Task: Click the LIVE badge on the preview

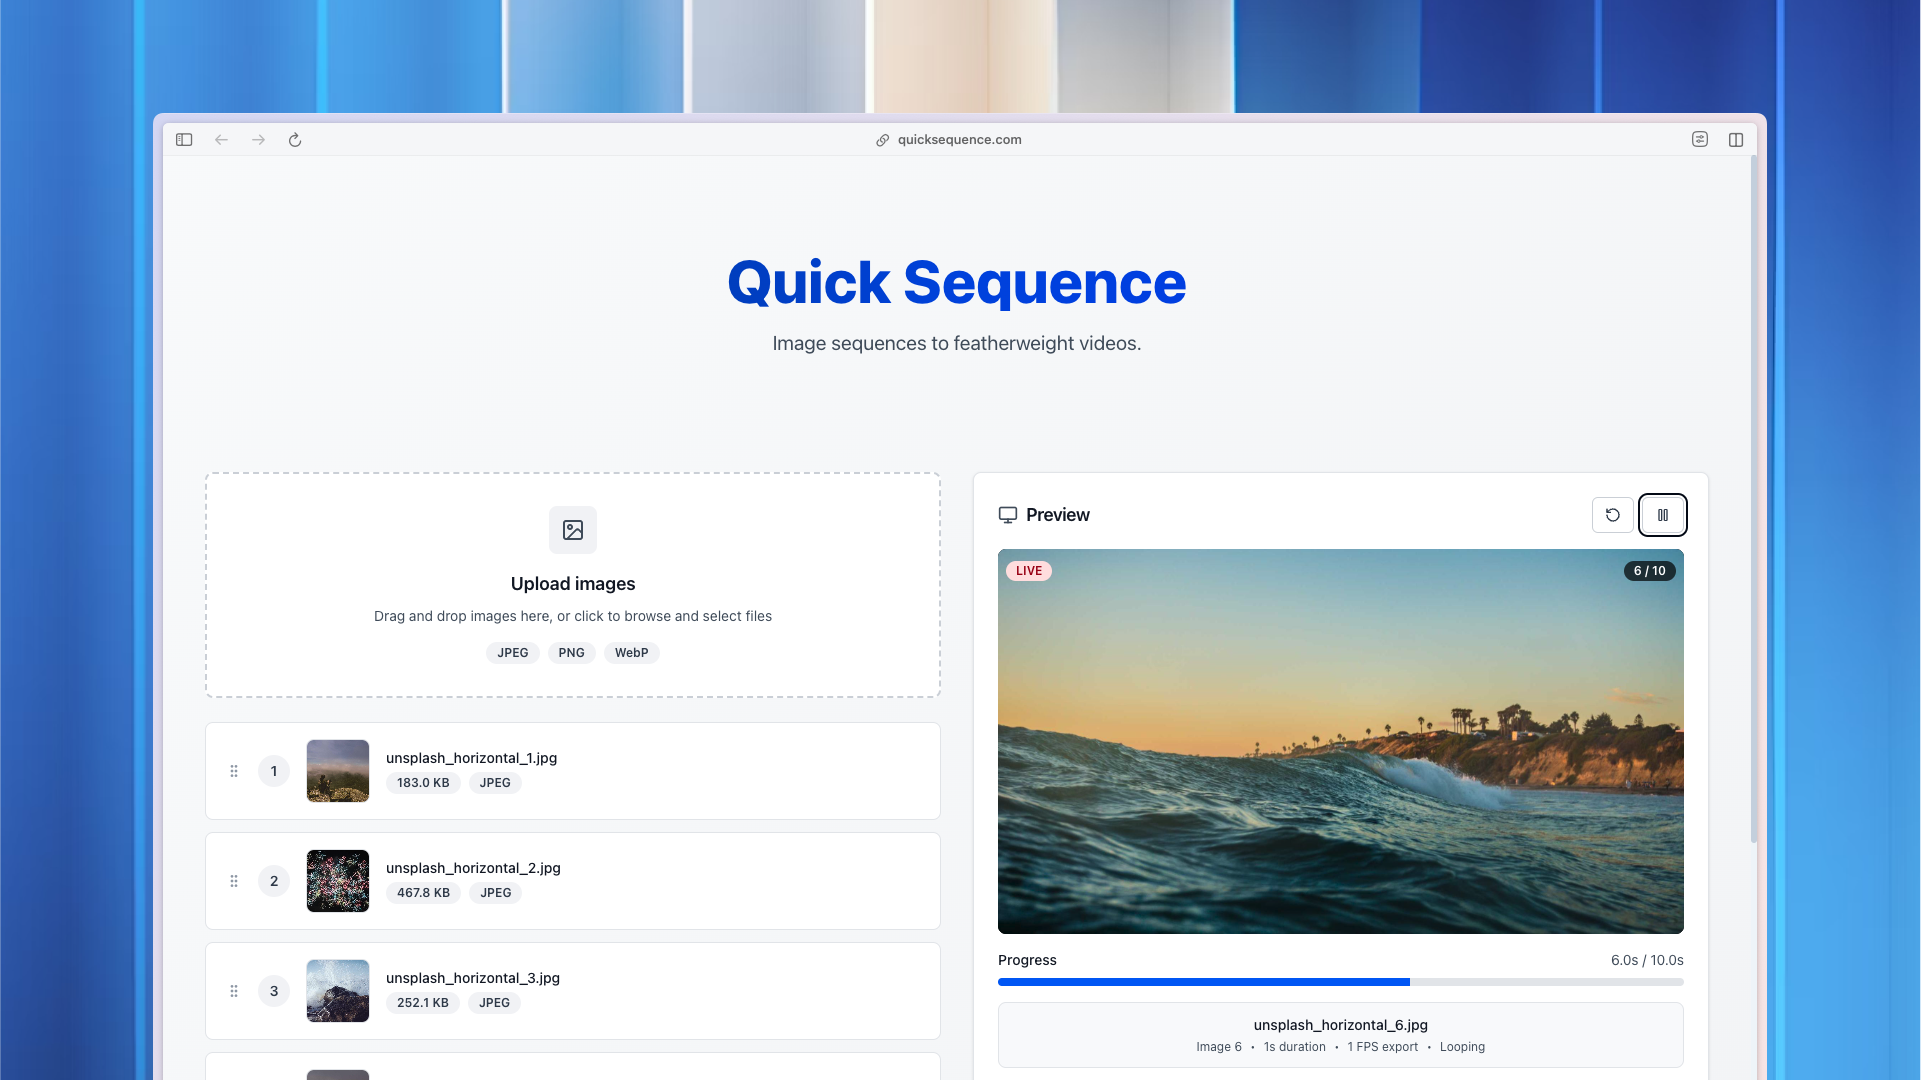Action: tap(1029, 571)
